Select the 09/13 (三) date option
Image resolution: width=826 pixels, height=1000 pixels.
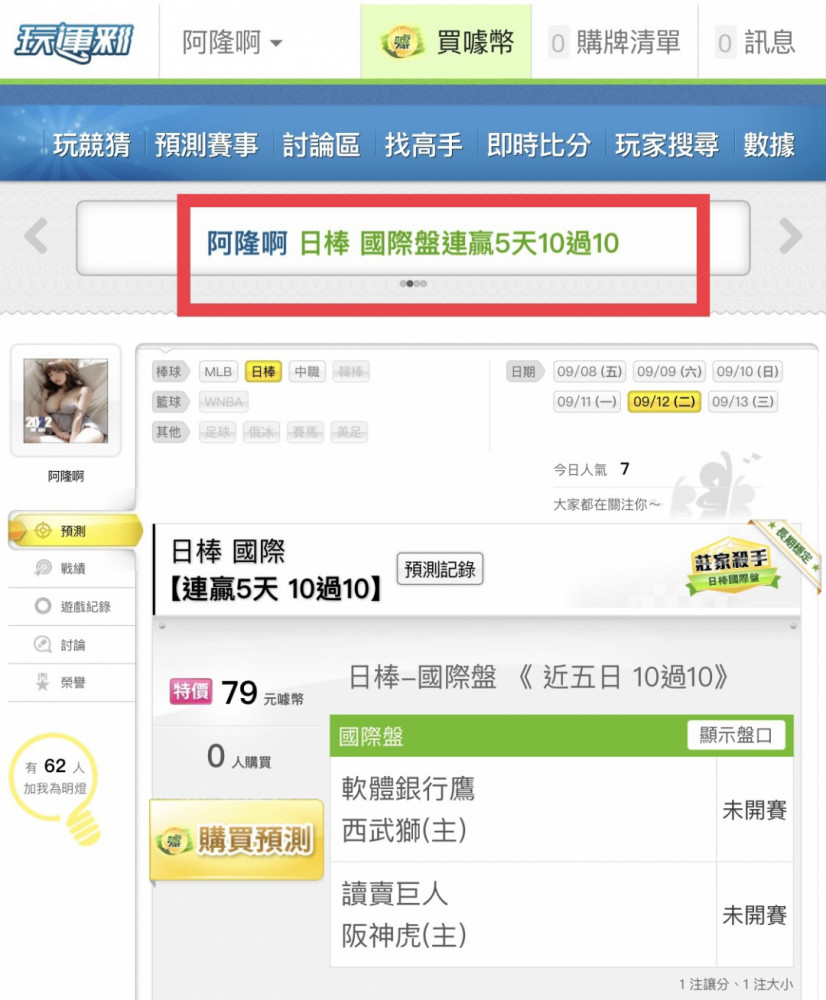[742, 402]
